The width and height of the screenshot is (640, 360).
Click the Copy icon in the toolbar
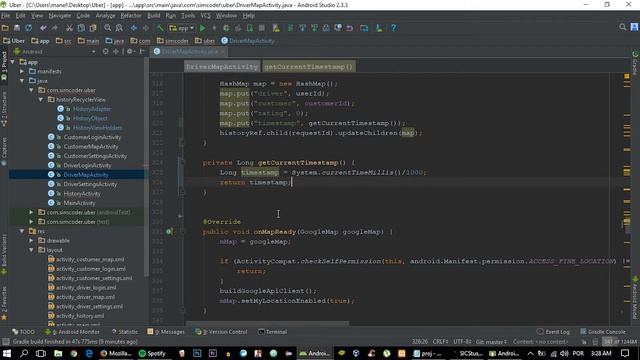pyautogui.click(x=81, y=28)
